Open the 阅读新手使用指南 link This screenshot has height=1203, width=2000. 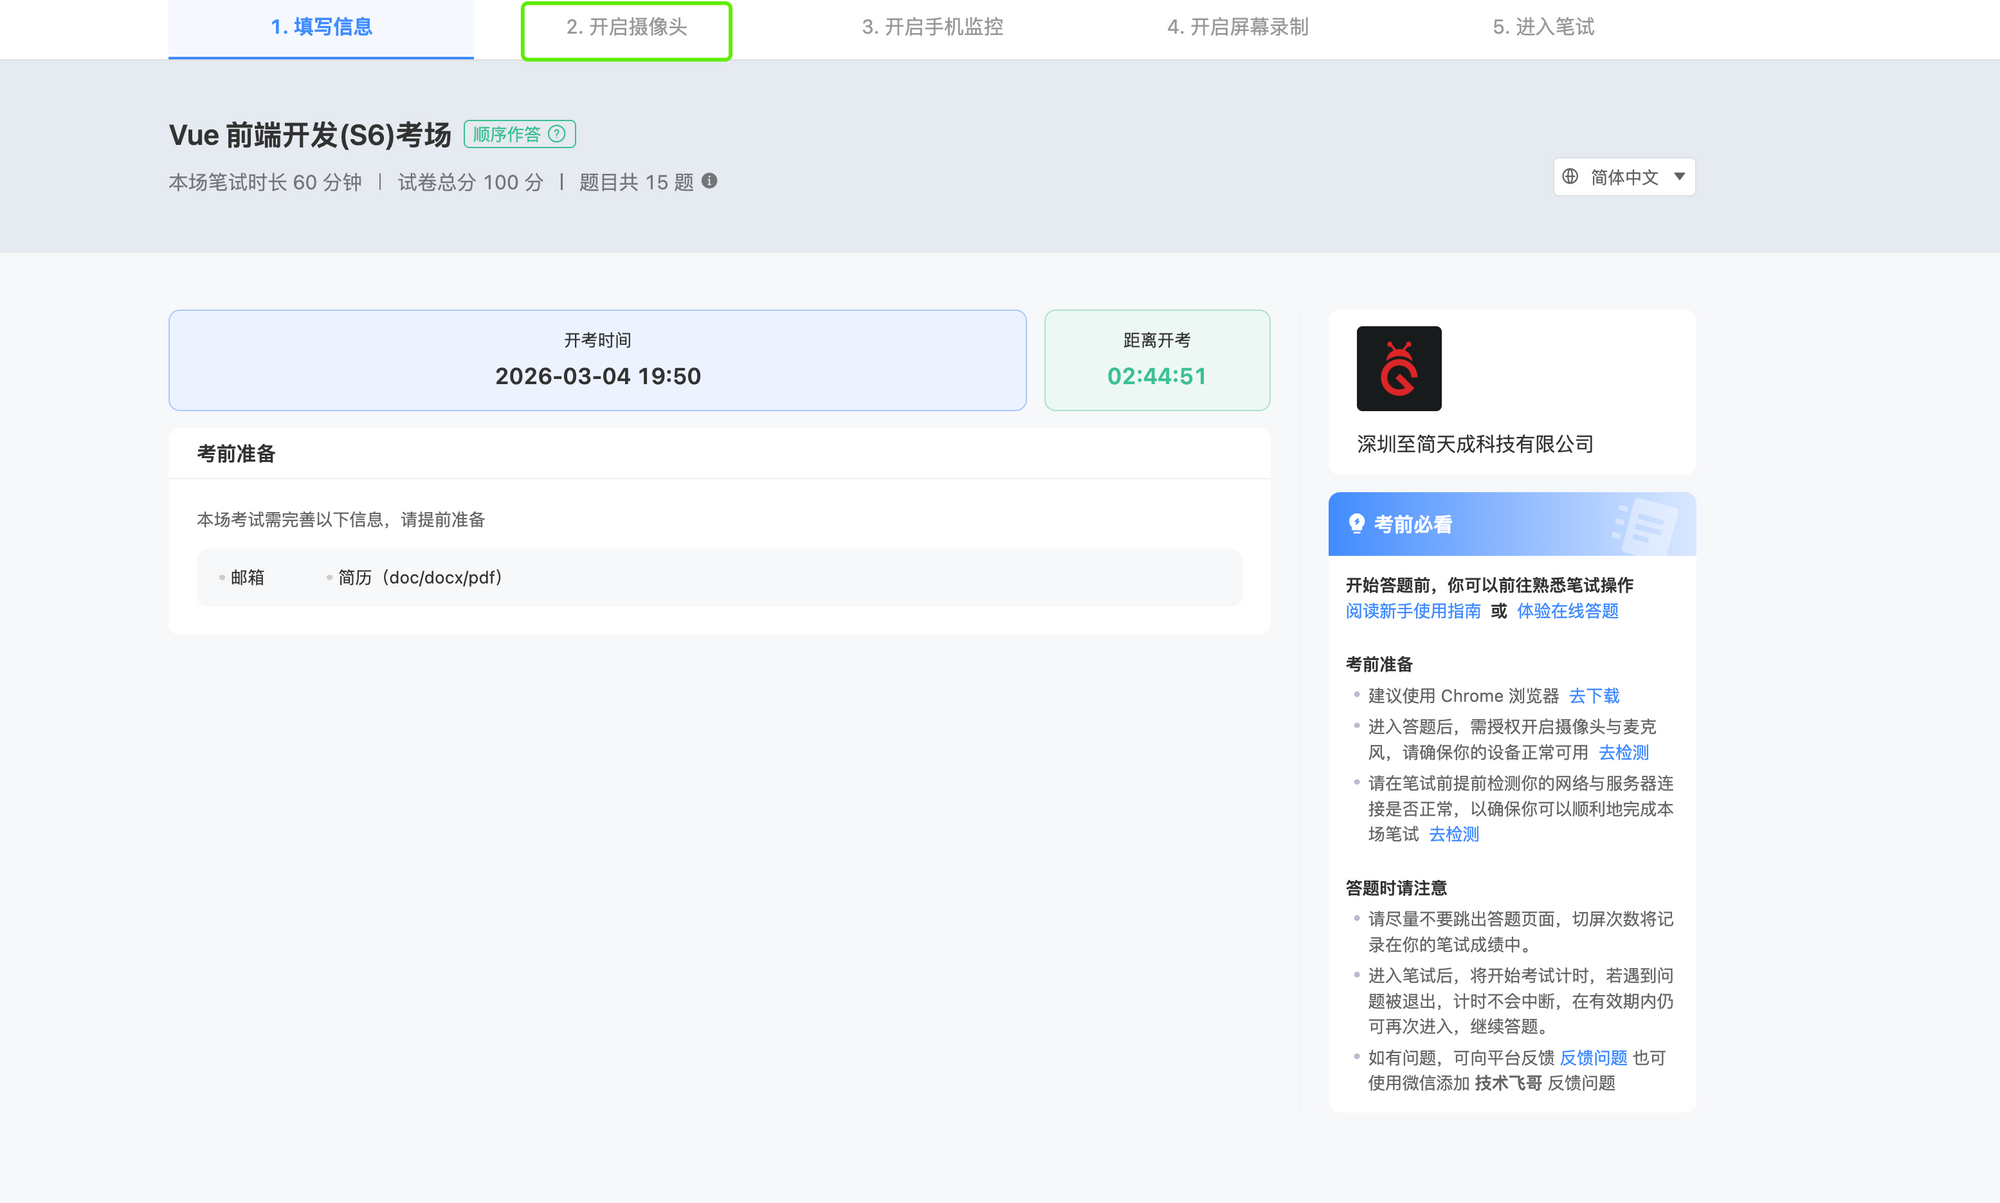[1412, 611]
